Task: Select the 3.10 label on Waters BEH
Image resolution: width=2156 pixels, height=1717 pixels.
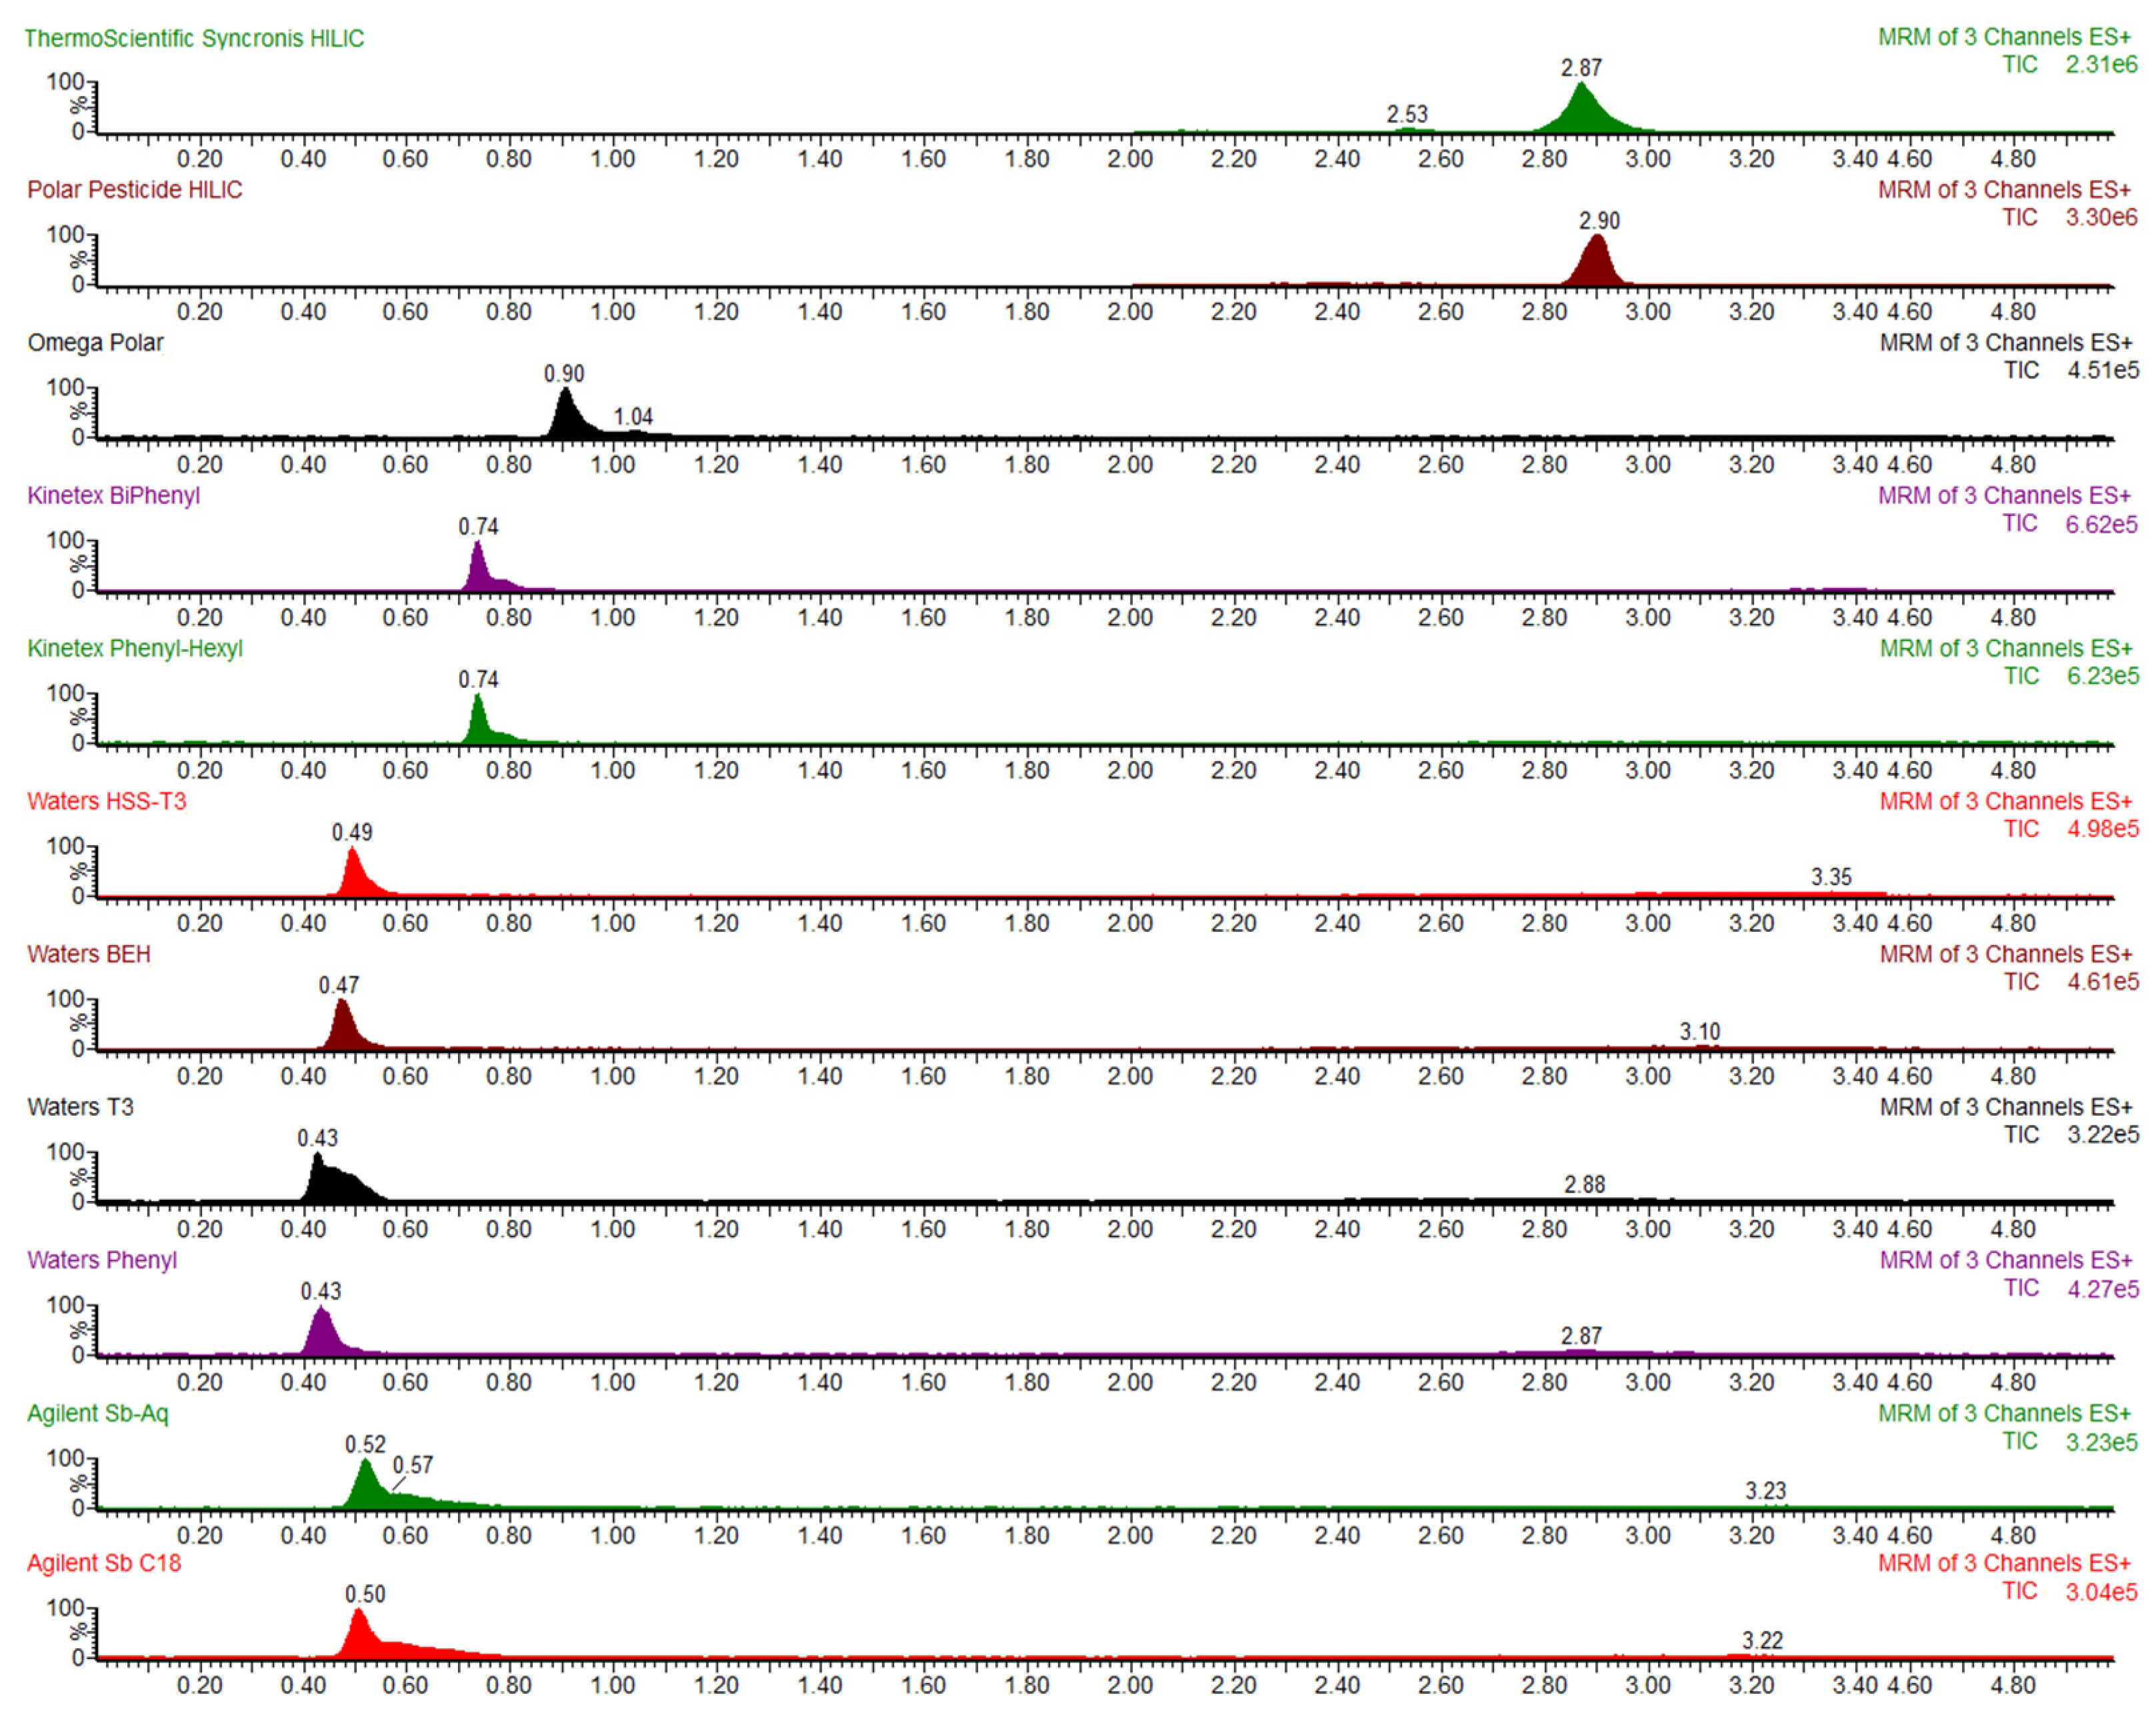Action: coord(1699,1031)
